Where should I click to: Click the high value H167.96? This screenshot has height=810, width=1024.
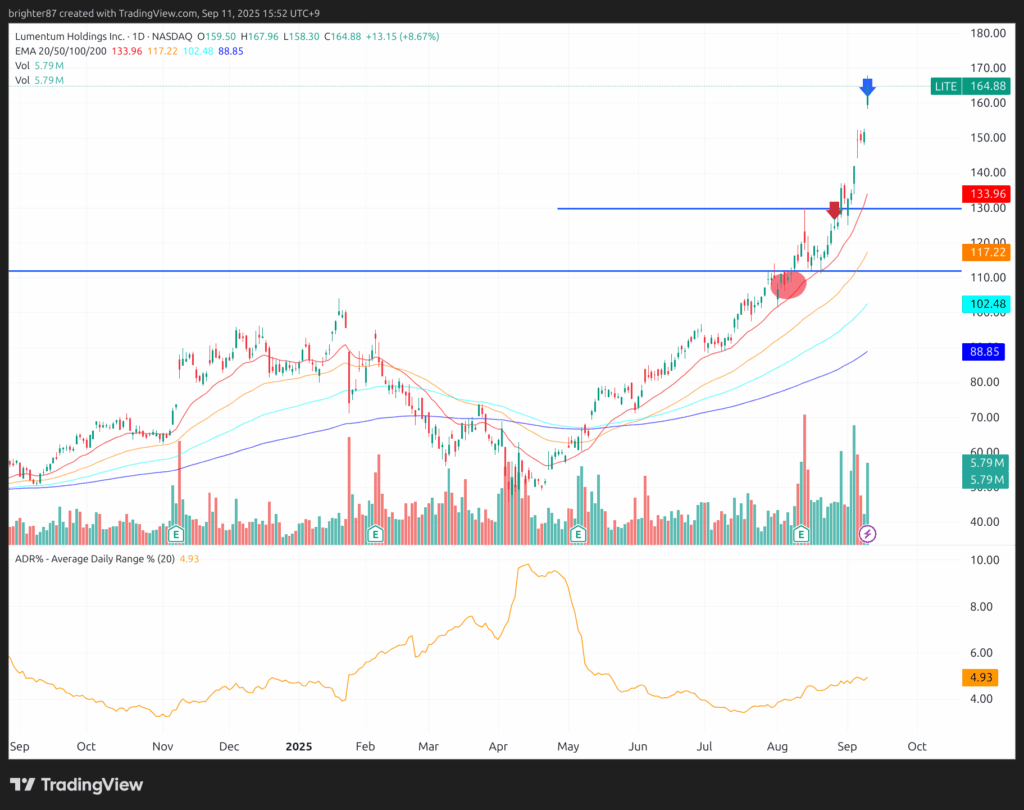[259, 37]
